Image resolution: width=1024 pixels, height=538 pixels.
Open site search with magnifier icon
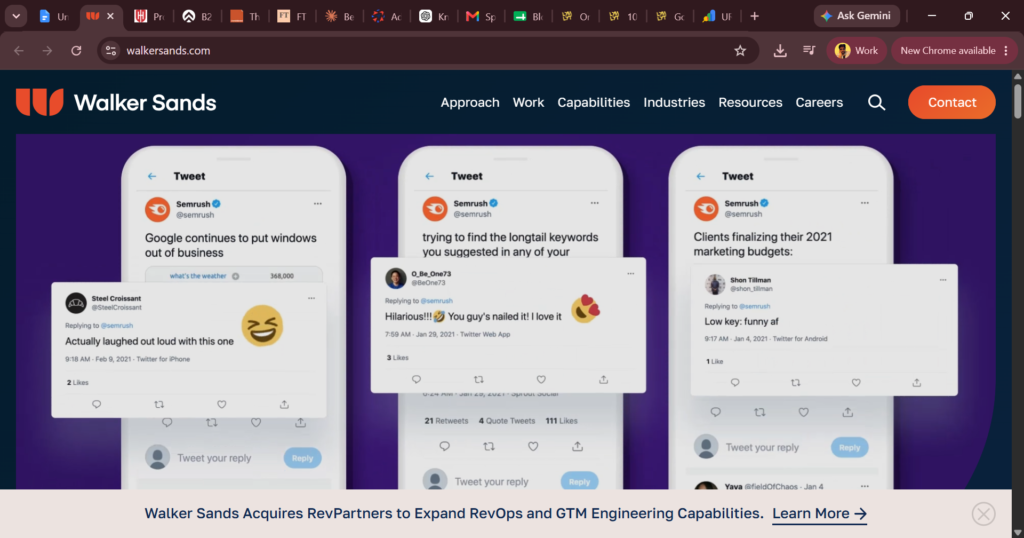(x=876, y=103)
